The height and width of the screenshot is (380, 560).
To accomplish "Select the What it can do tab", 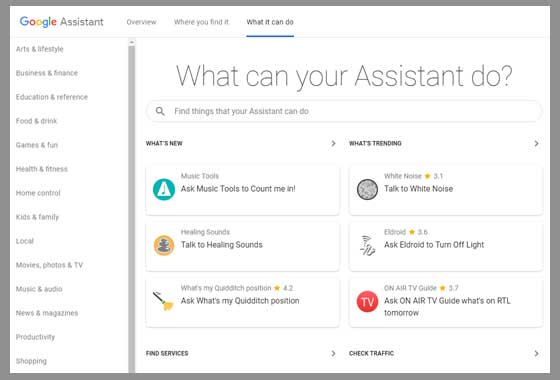I will (270, 22).
